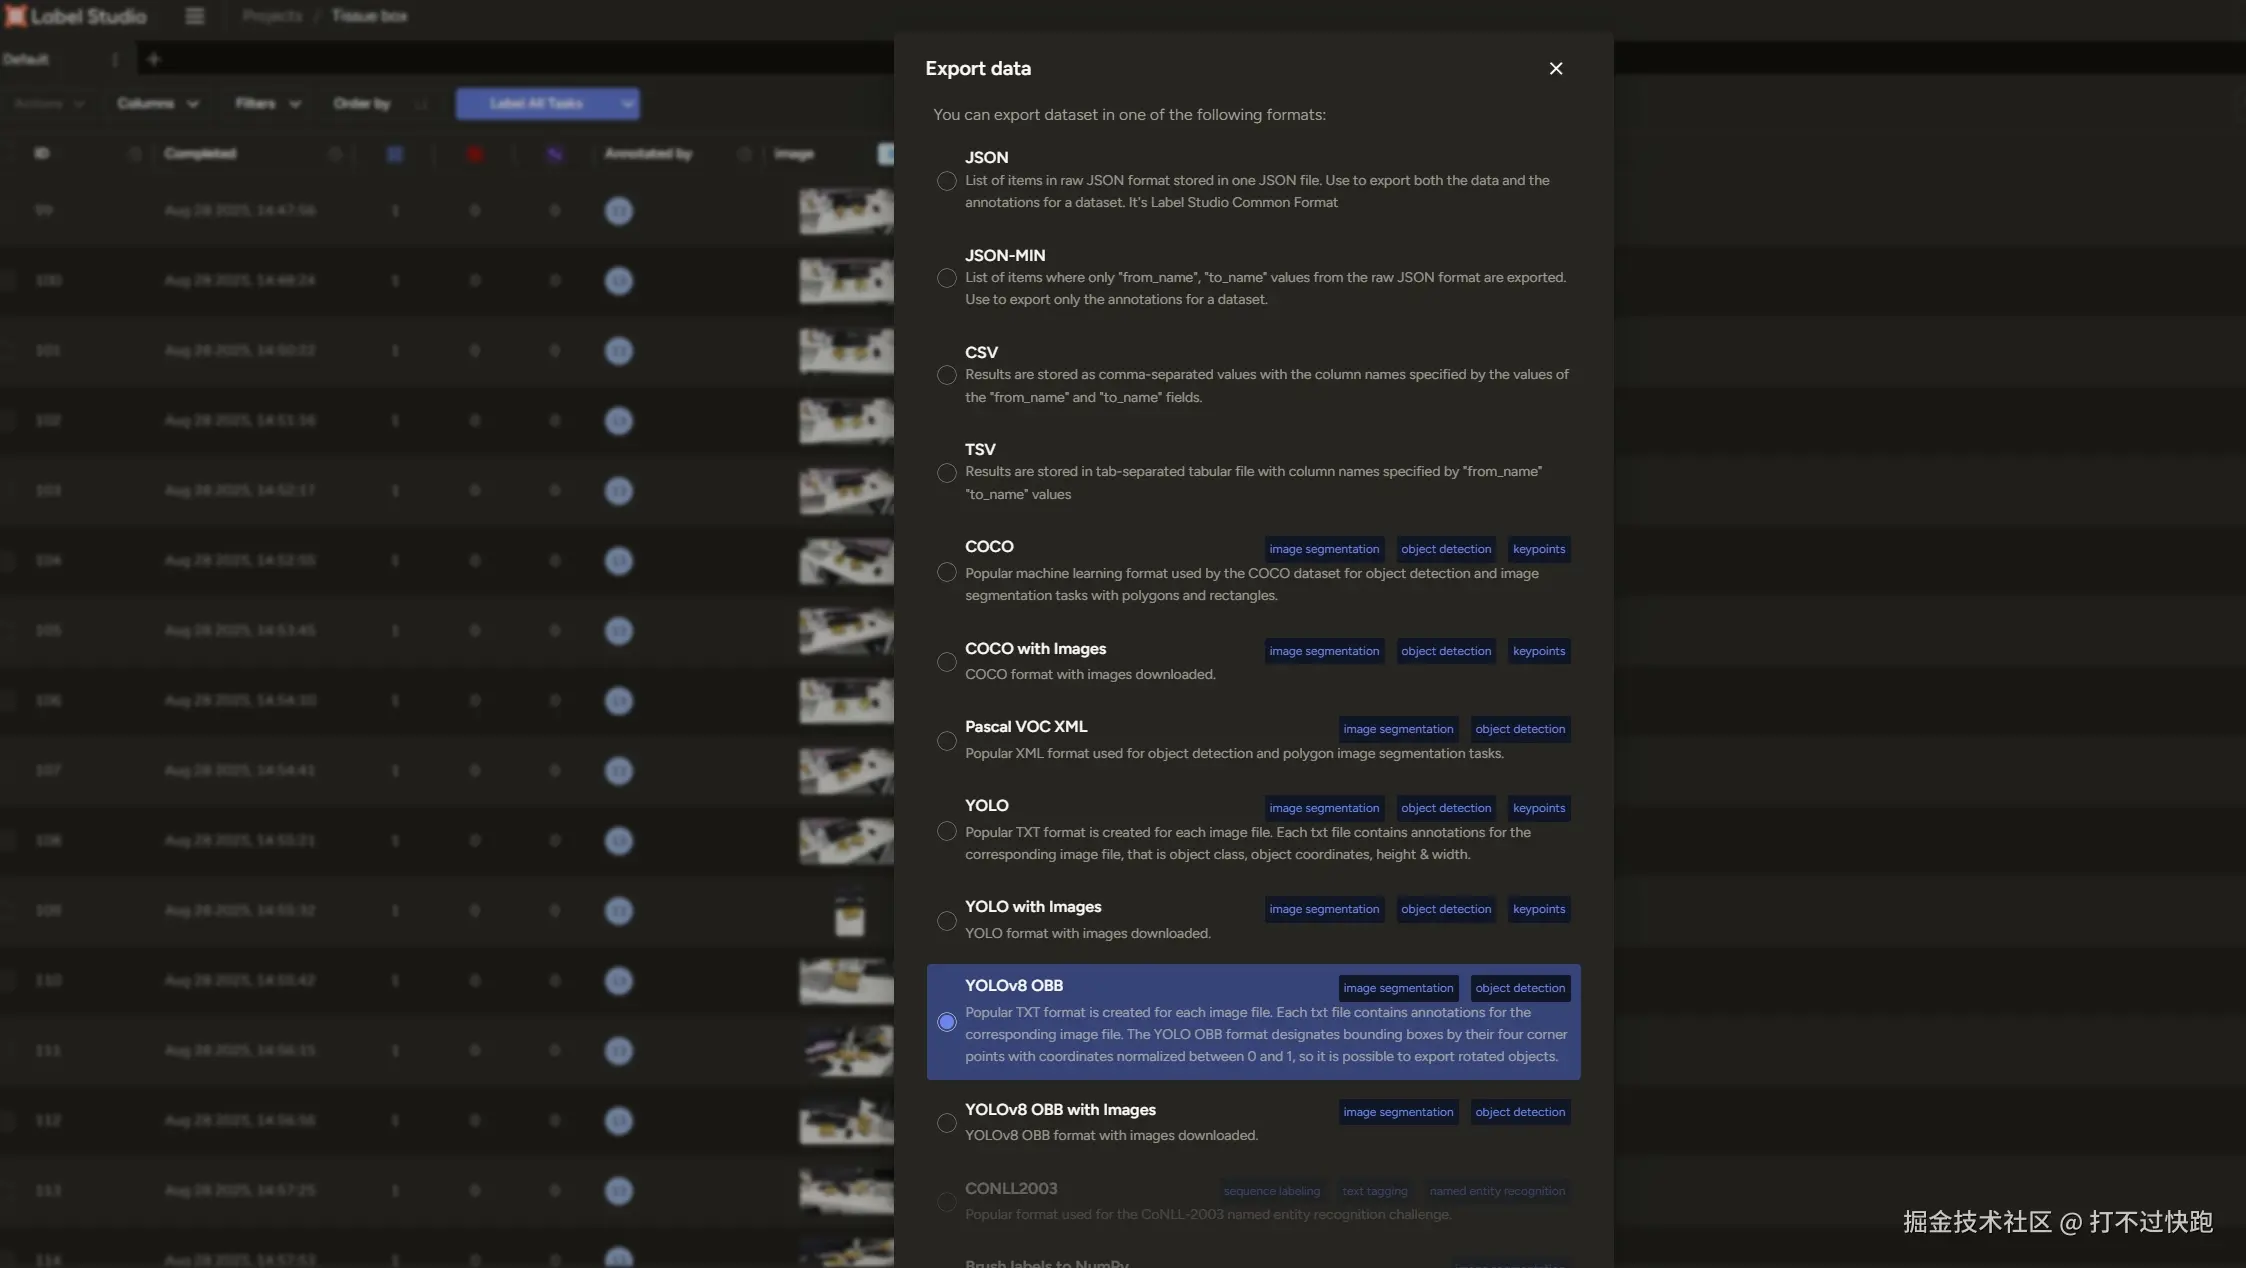Click the red column header swatch
This screenshot has height=1268, width=2246.
(x=475, y=154)
